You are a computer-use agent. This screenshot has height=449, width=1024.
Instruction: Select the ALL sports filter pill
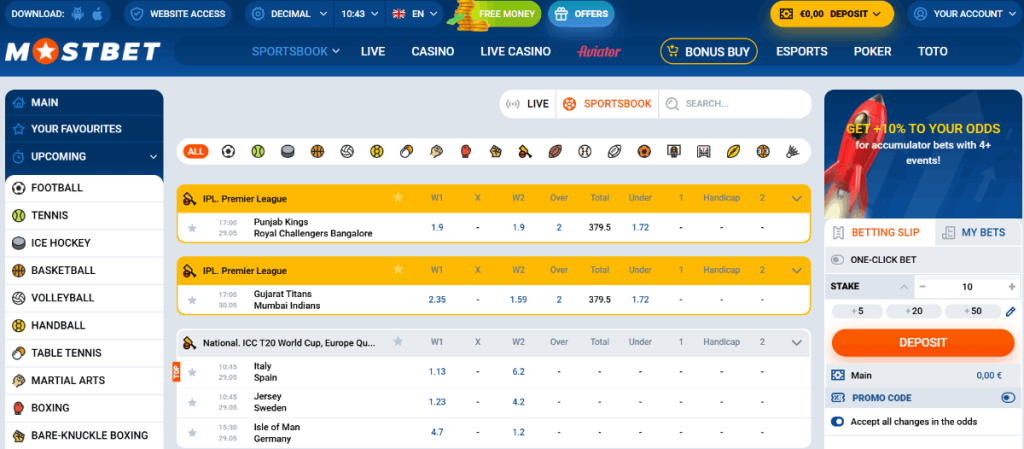click(x=195, y=151)
